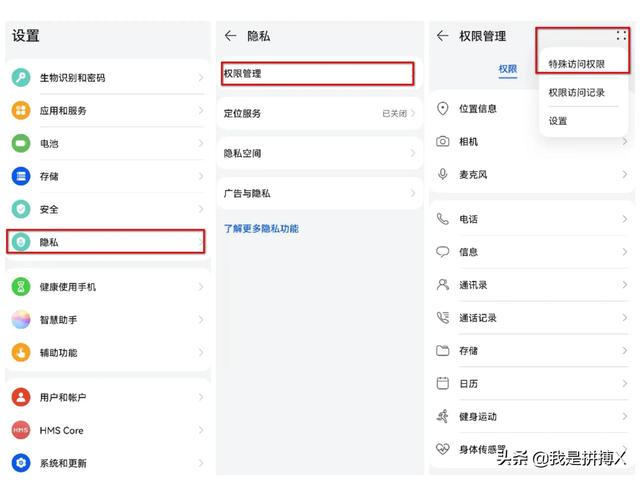
Task: Tap the 通话记录 label
Action: click(x=478, y=318)
